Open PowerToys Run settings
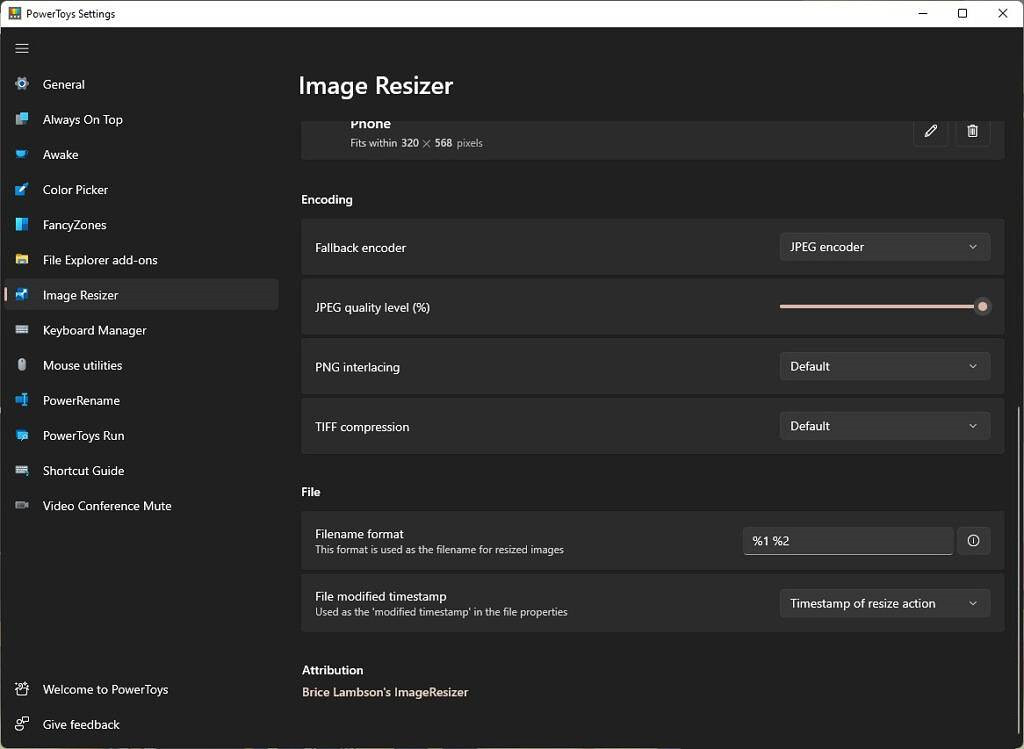The width and height of the screenshot is (1024, 749). [83, 436]
